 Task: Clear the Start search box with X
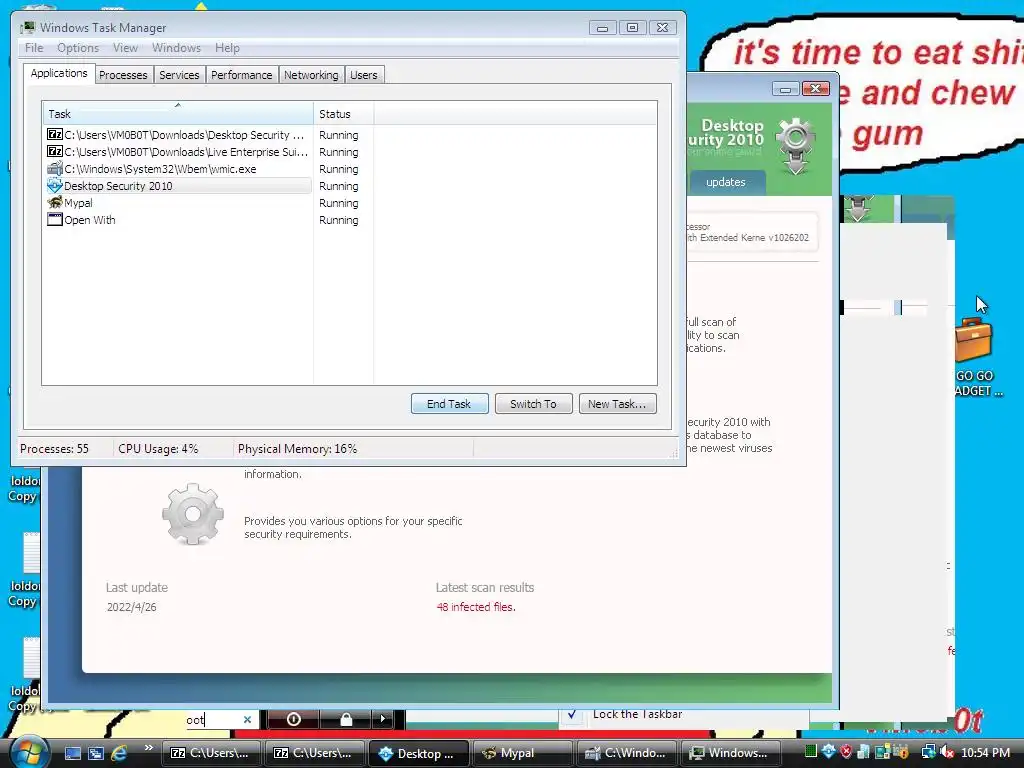coord(247,720)
